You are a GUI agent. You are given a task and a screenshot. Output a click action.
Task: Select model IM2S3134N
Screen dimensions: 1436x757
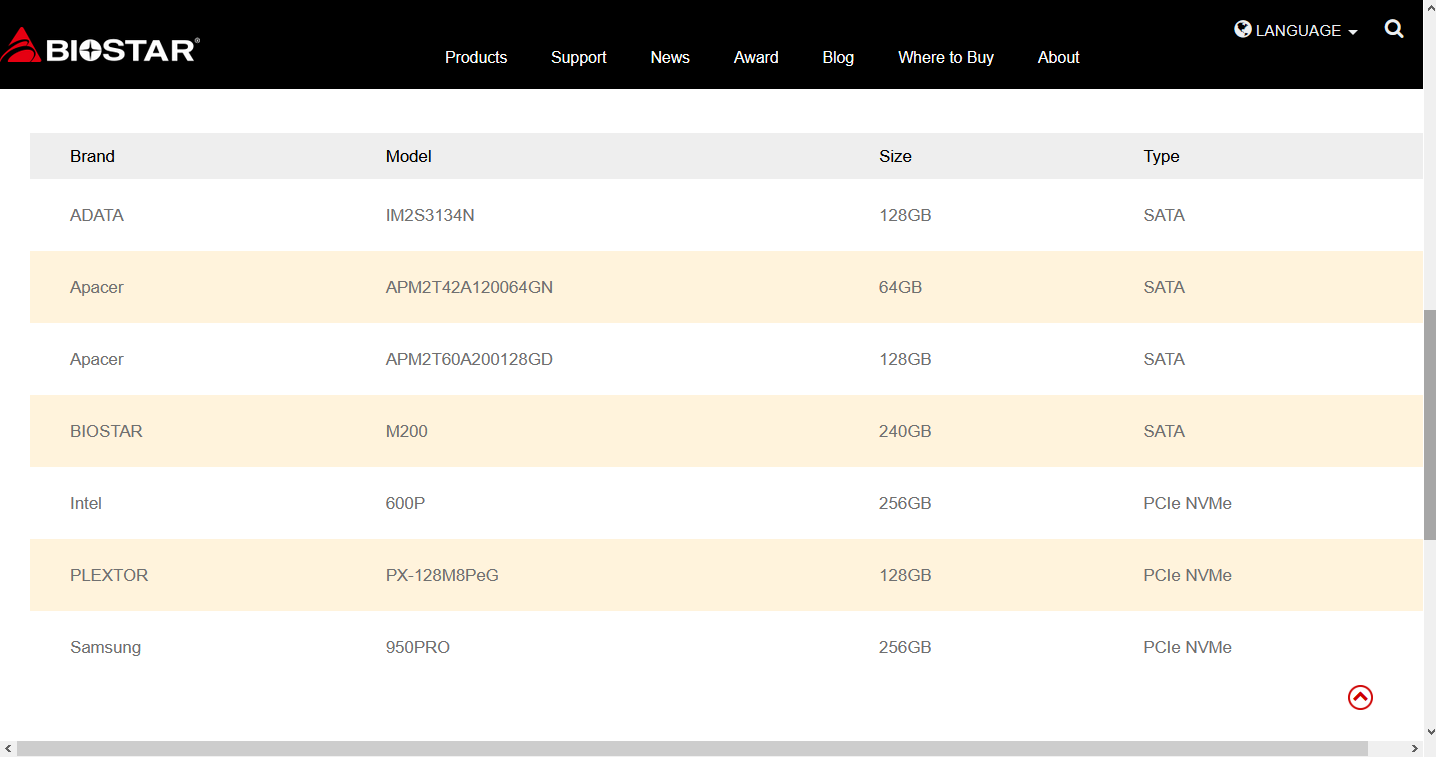pos(430,215)
